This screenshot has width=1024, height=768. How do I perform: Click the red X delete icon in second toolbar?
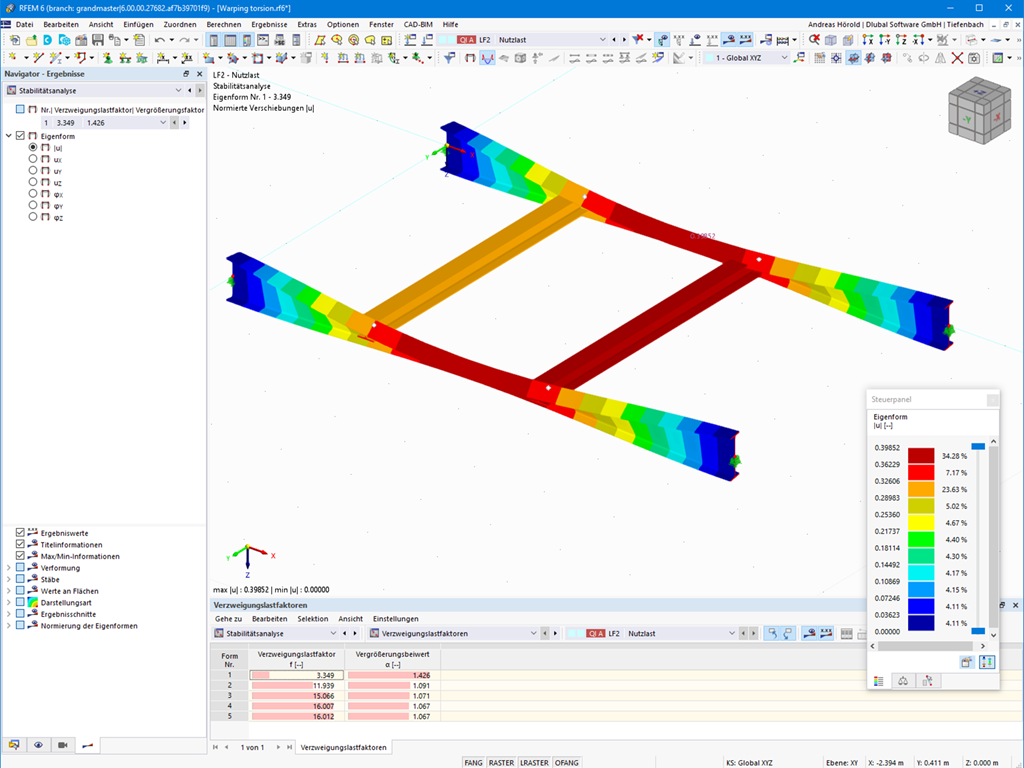pos(957,58)
